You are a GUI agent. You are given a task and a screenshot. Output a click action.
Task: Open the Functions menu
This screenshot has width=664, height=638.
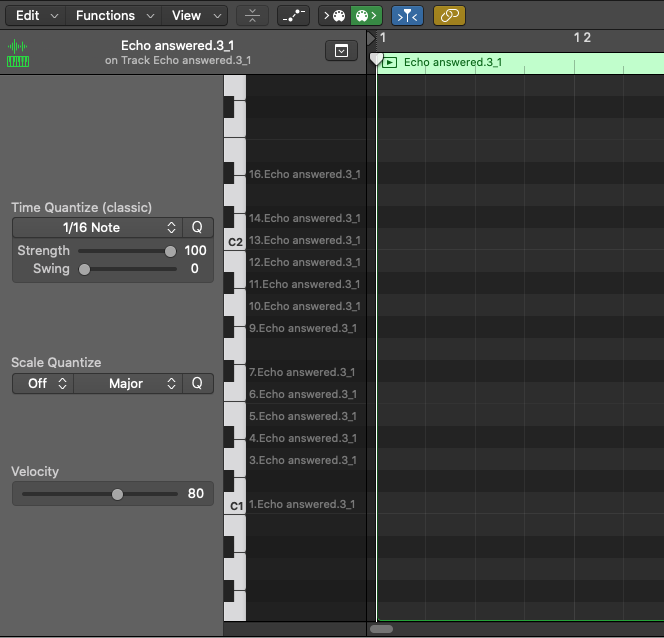click(114, 16)
